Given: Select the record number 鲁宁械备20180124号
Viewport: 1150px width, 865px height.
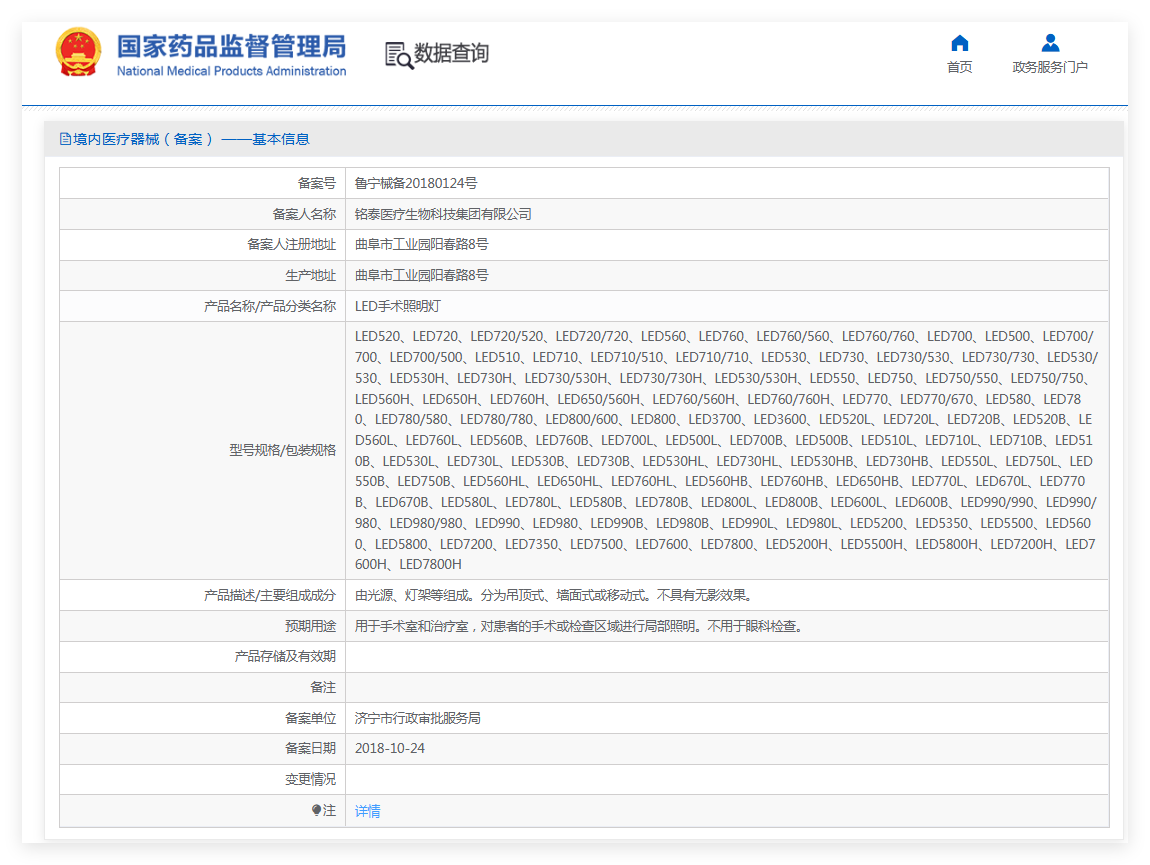Looking at the screenshot, I should click(416, 183).
